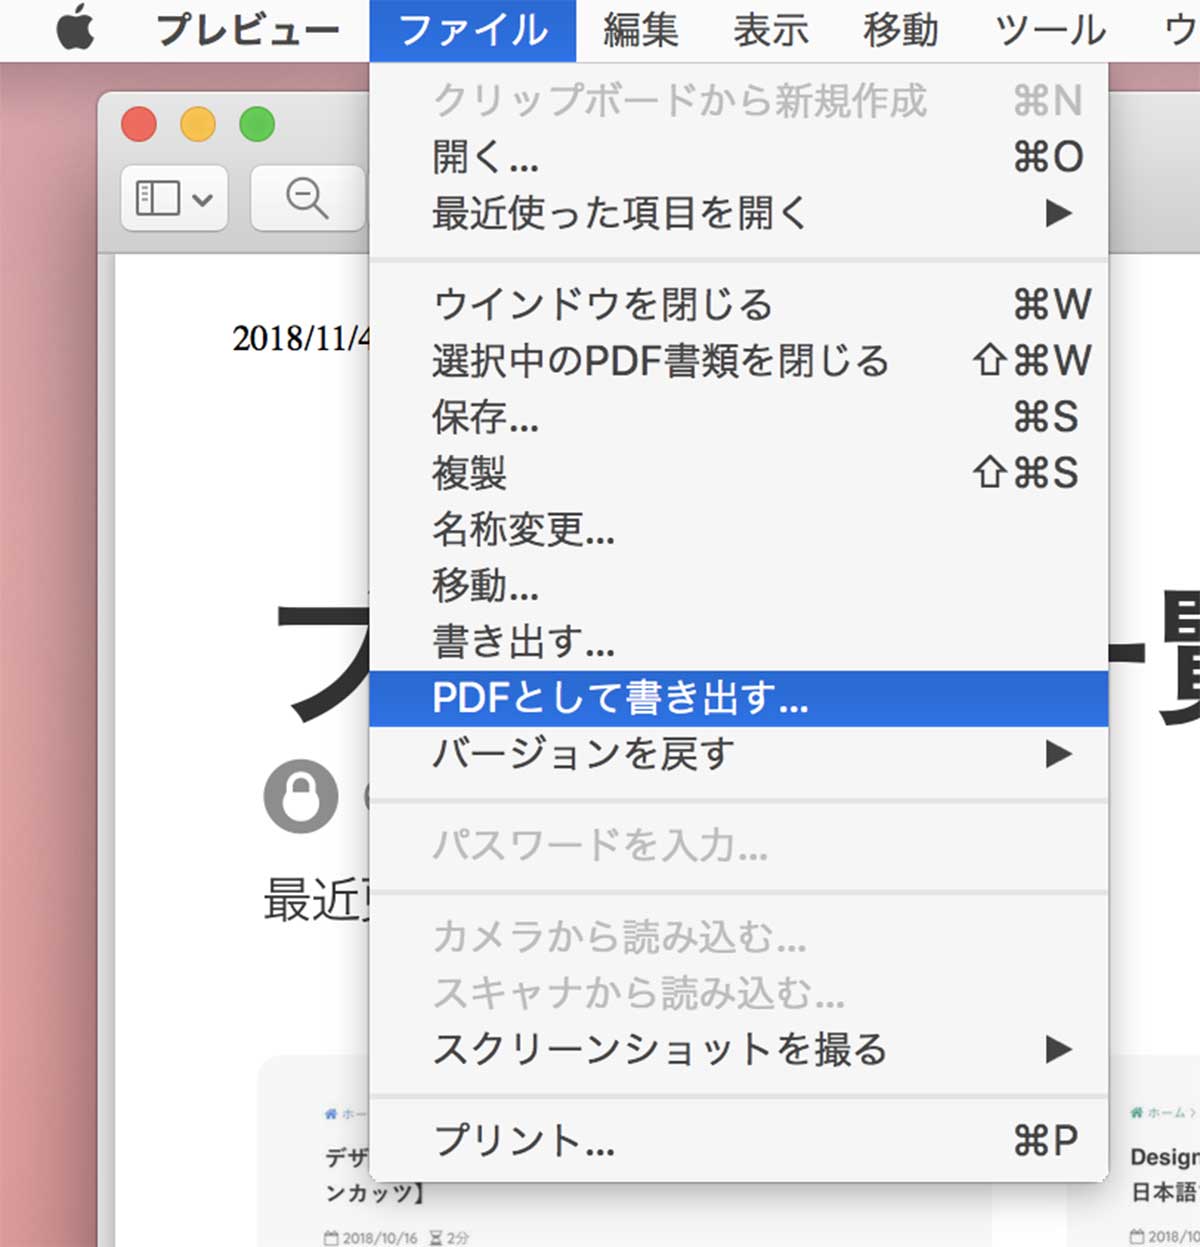This screenshot has height=1247, width=1200.
Task: Click the red close window button
Action: click(x=139, y=125)
